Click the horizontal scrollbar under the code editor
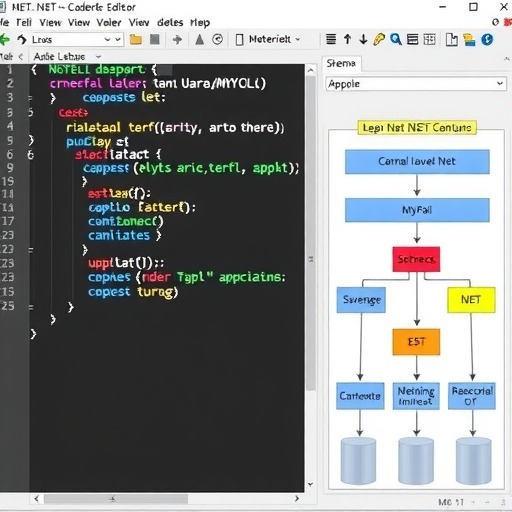512x512 pixels. [167, 499]
